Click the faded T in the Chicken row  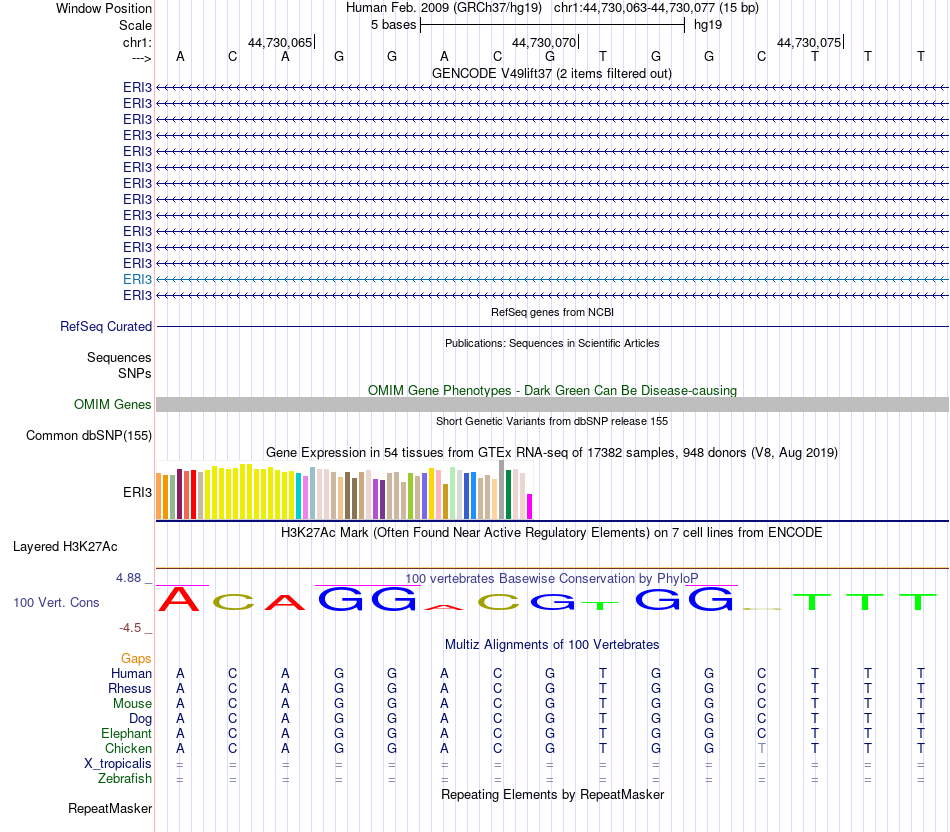(762, 749)
